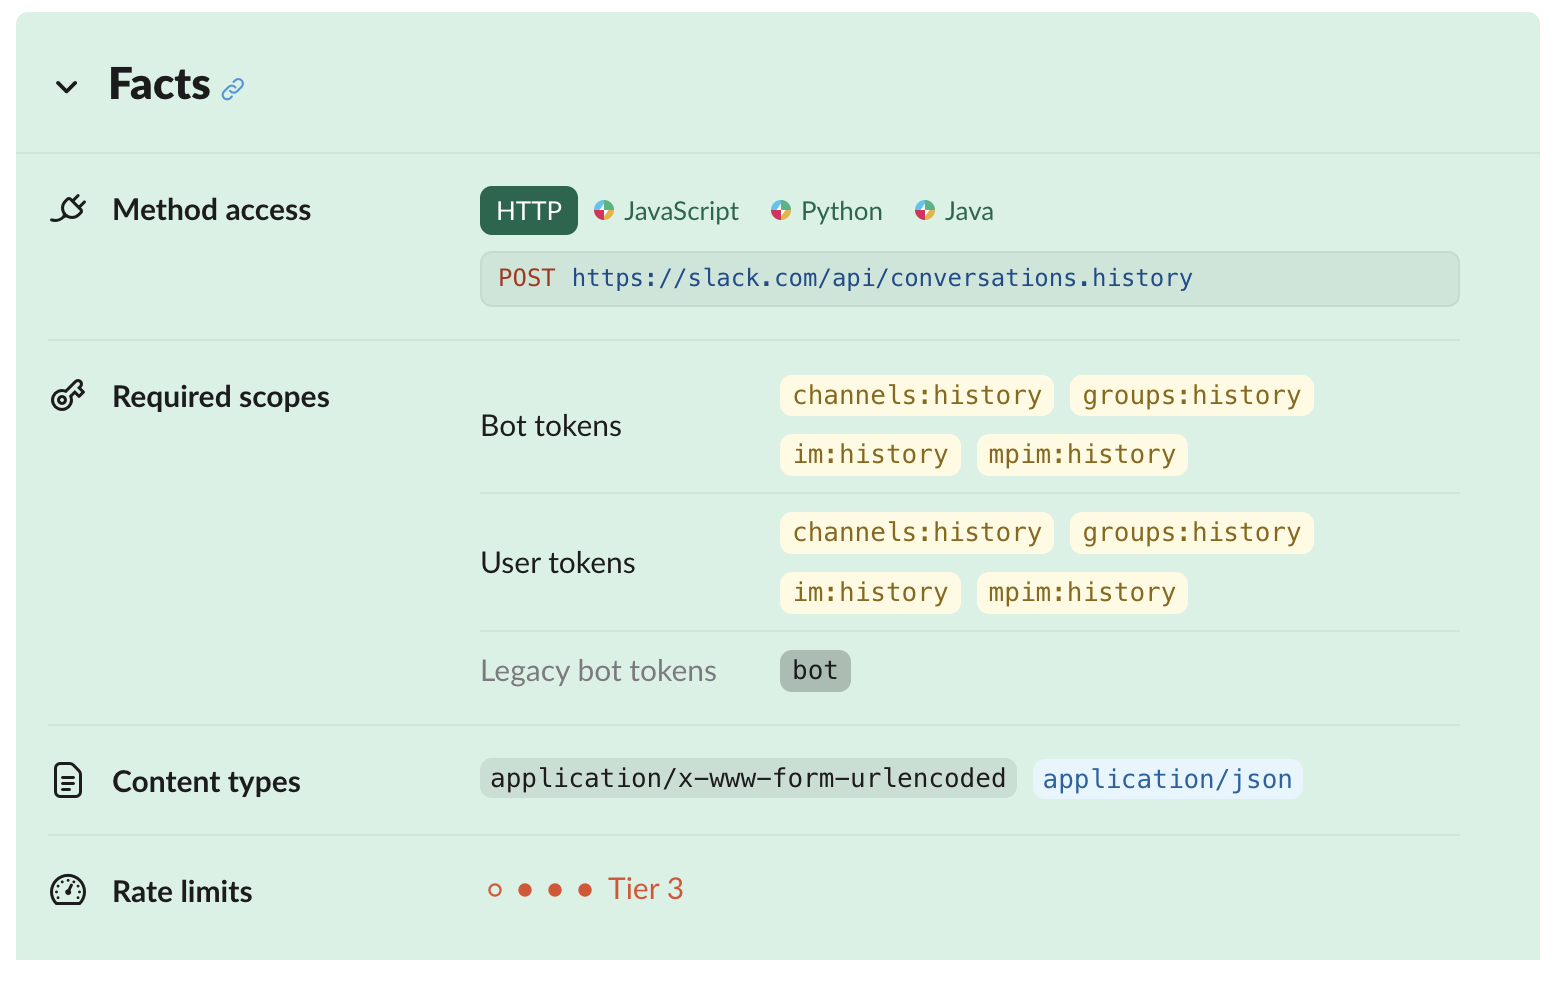The height and width of the screenshot is (990, 1566).
Task: Click the Method access plug icon
Action: [69, 209]
